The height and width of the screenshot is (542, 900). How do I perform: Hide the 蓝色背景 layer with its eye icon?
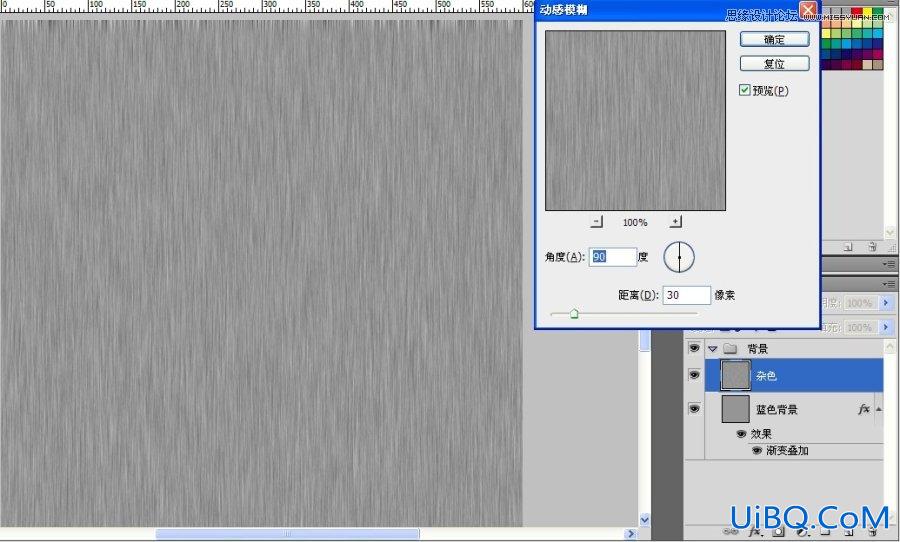click(x=694, y=409)
